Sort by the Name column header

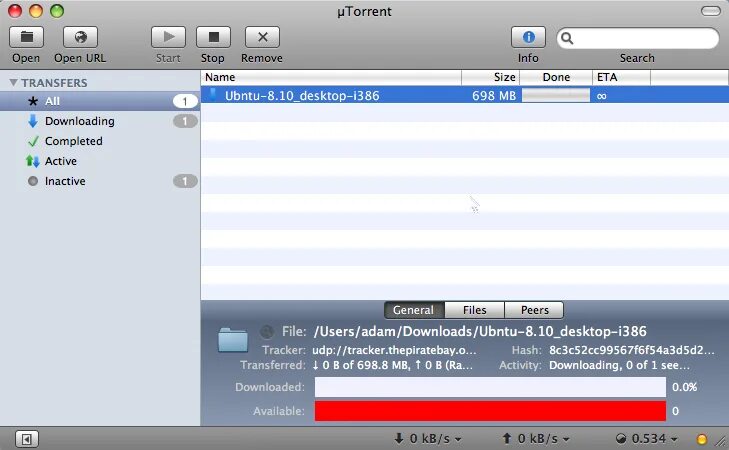point(331,77)
